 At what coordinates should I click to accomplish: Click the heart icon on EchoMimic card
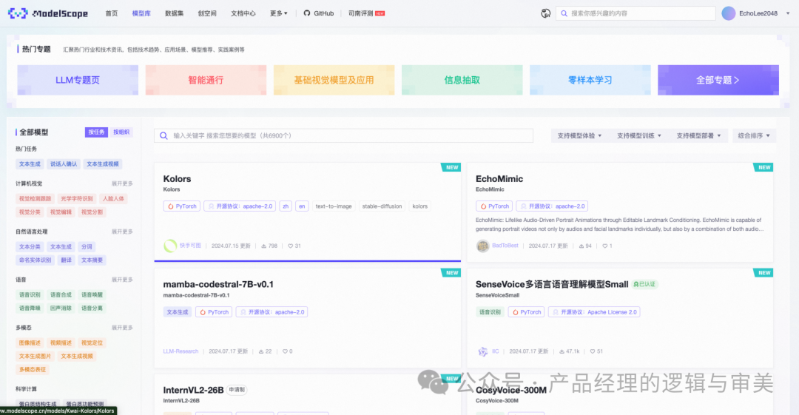(605, 246)
